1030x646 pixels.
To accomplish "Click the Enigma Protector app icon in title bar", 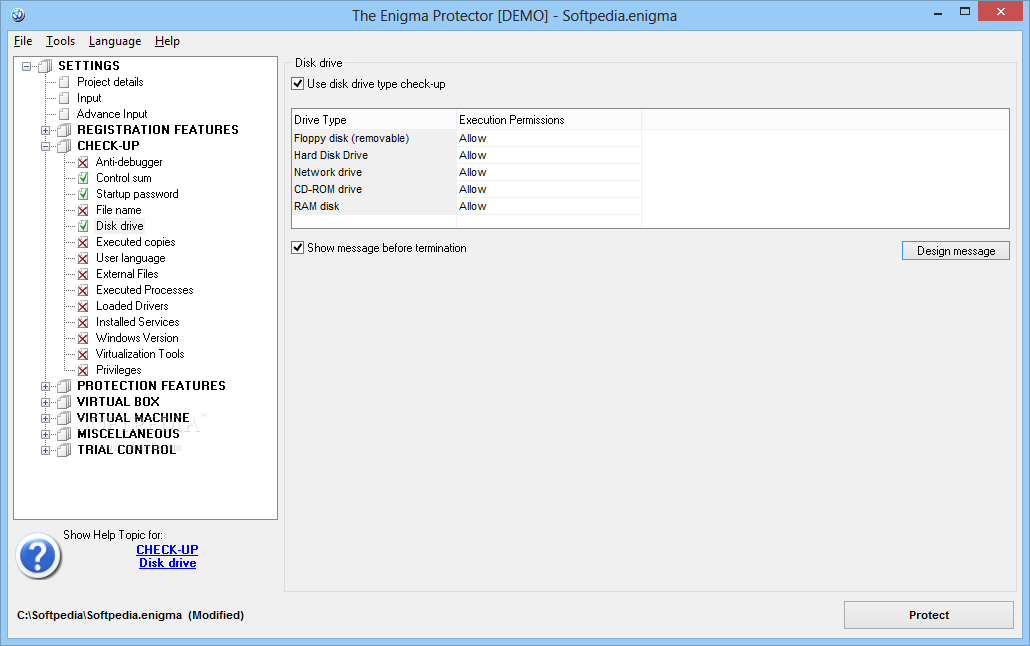I will [x=18, y=14].
